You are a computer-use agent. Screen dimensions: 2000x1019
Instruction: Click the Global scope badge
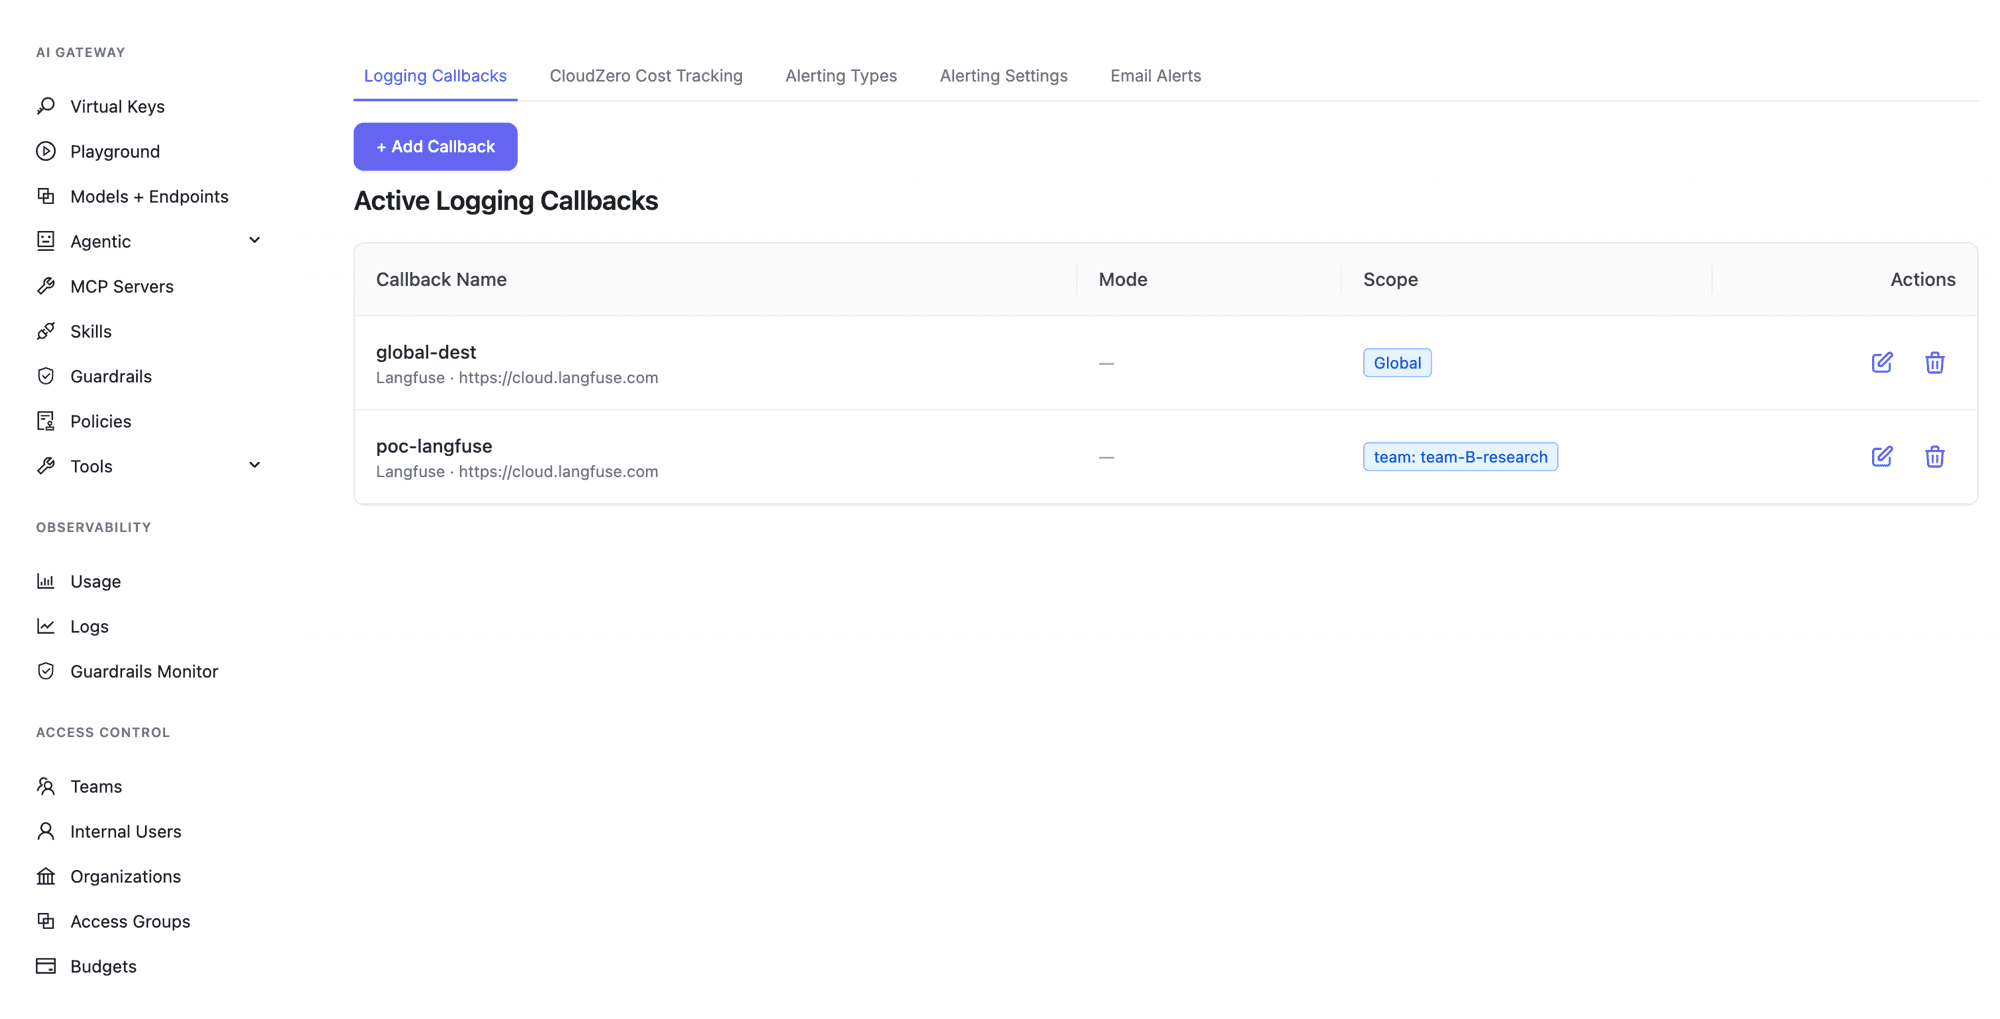[1397, 362]
